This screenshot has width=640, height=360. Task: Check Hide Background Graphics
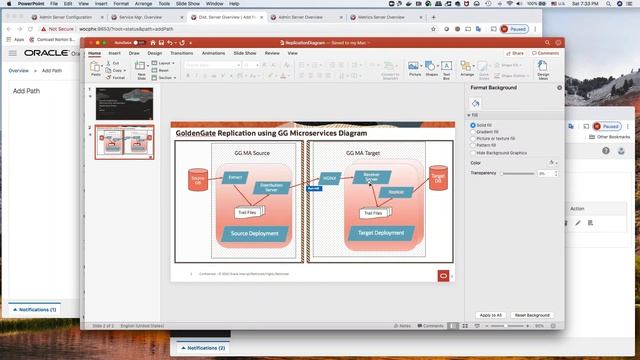click(x=473, y=153)
